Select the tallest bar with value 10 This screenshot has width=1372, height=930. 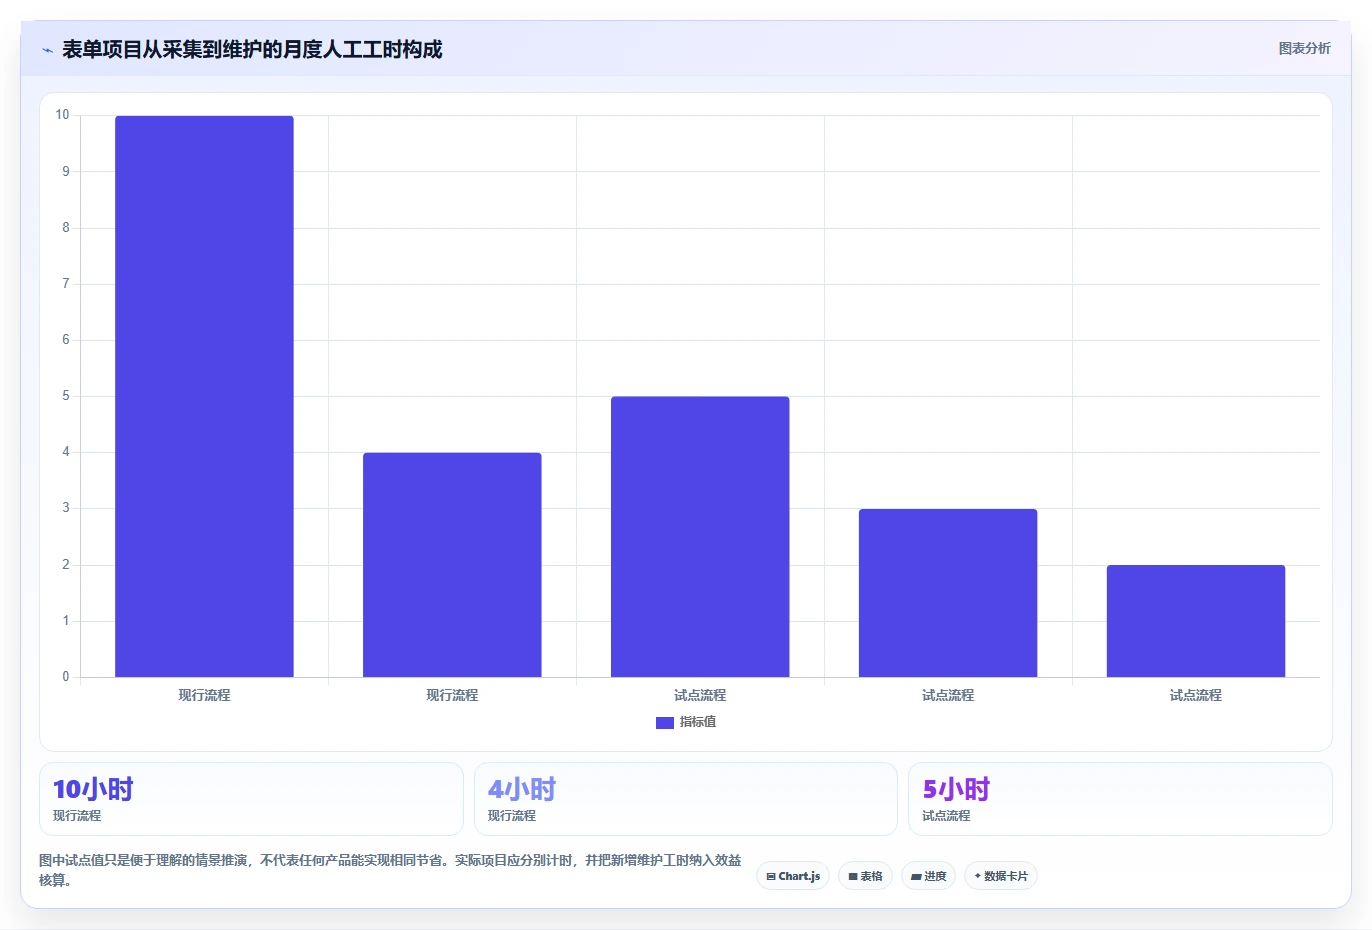point(204,396)
